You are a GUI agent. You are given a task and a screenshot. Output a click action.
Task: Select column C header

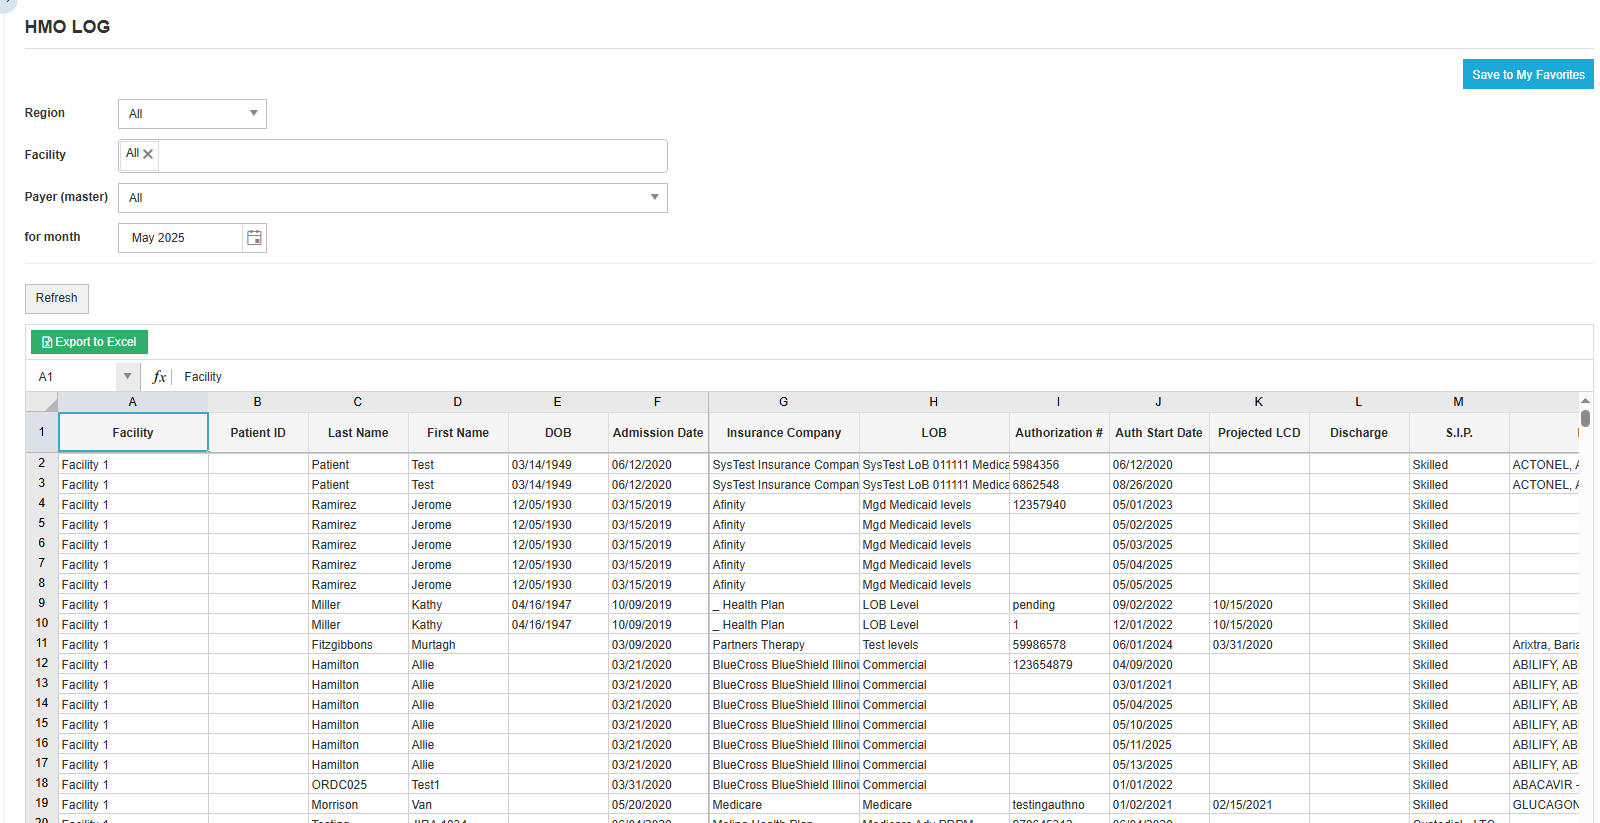point(358,402)
